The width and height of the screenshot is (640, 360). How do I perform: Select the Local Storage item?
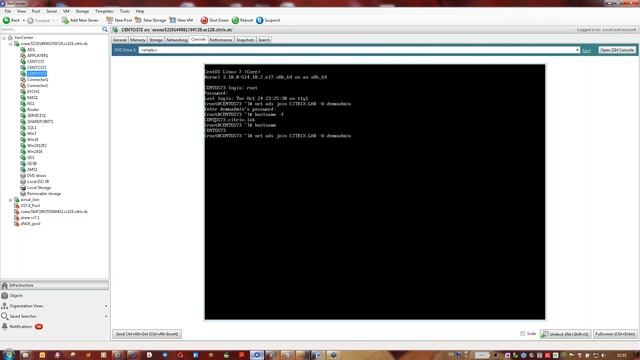tap(39, 188)
